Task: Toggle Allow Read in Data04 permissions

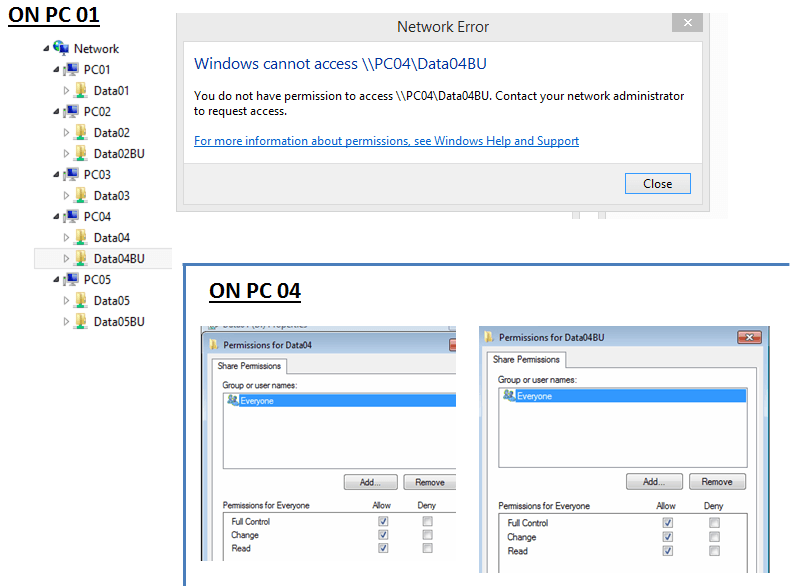Action: coord(383,548)
